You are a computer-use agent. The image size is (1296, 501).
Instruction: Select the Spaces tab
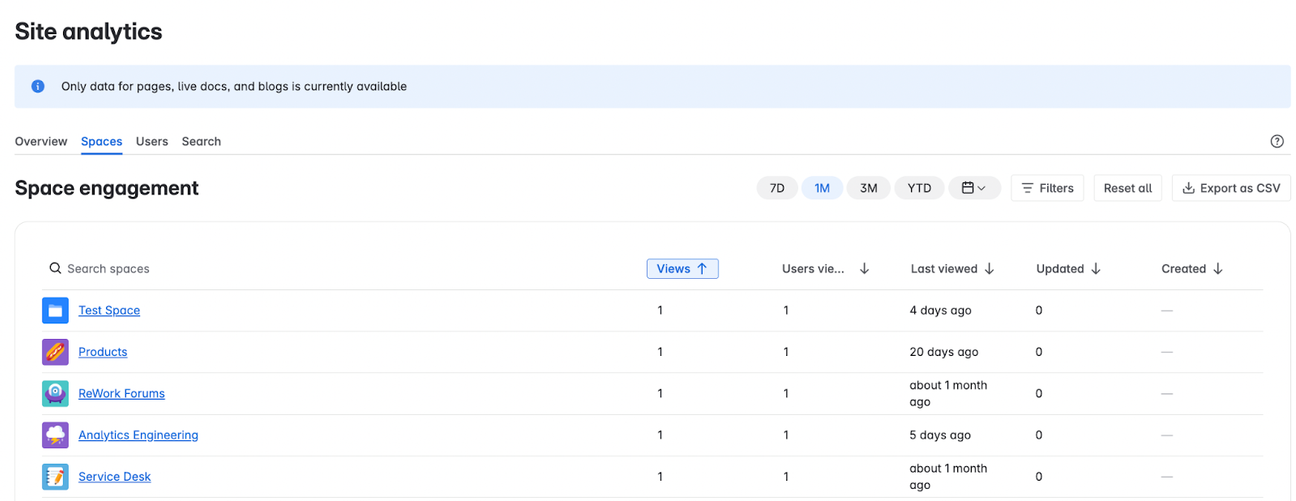point(101,141)
